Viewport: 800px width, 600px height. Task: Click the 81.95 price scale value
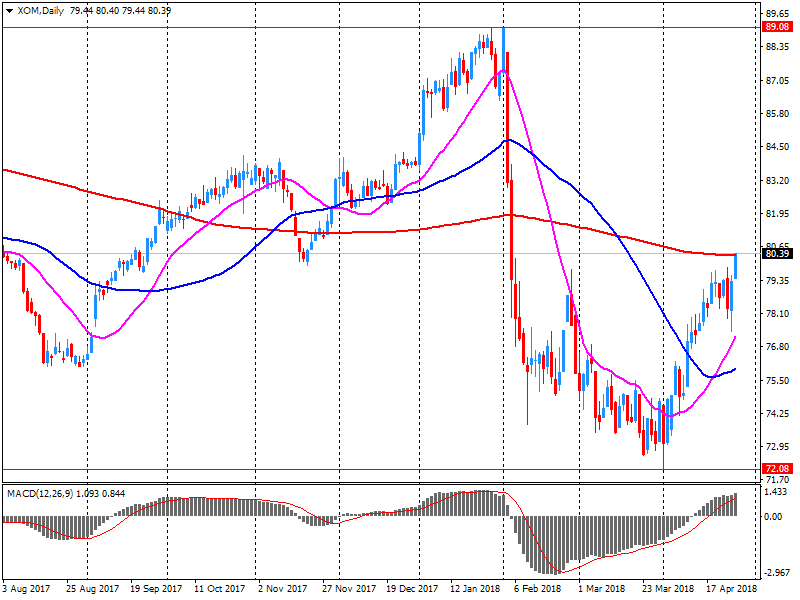777,214
